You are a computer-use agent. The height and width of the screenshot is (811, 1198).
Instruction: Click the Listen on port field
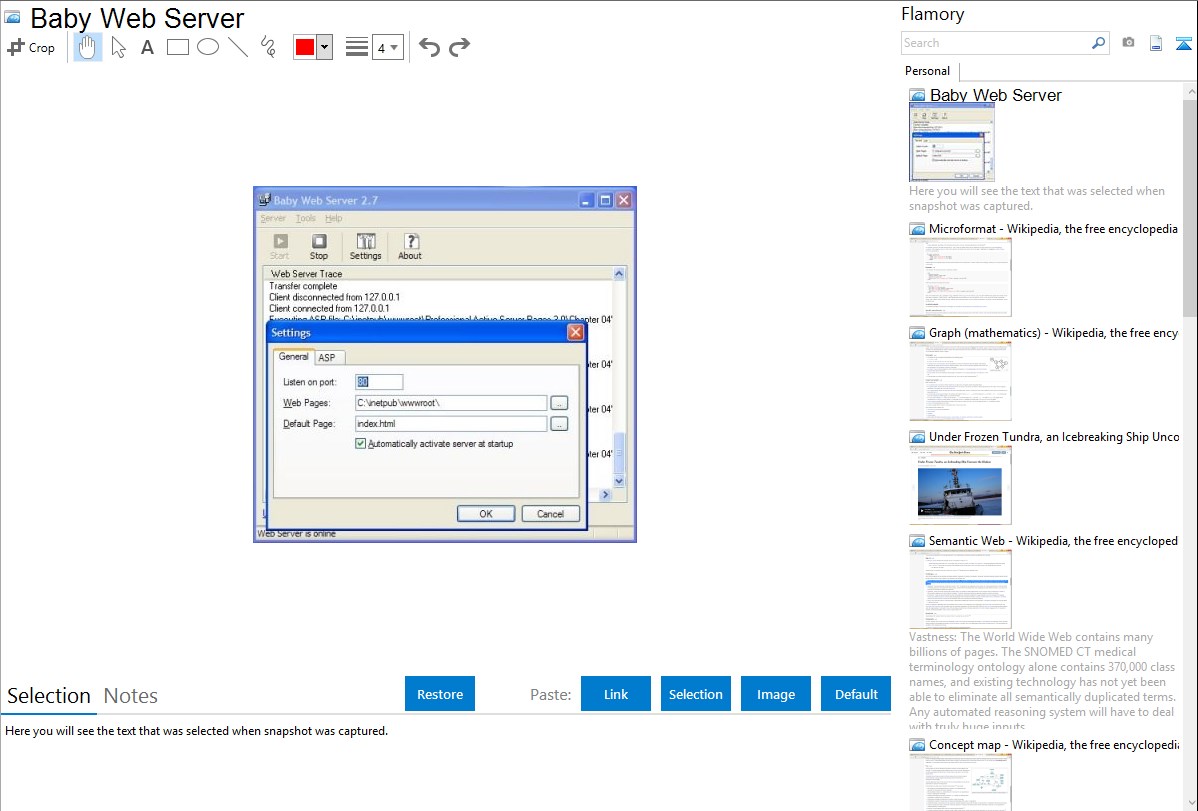pos(379,381)
